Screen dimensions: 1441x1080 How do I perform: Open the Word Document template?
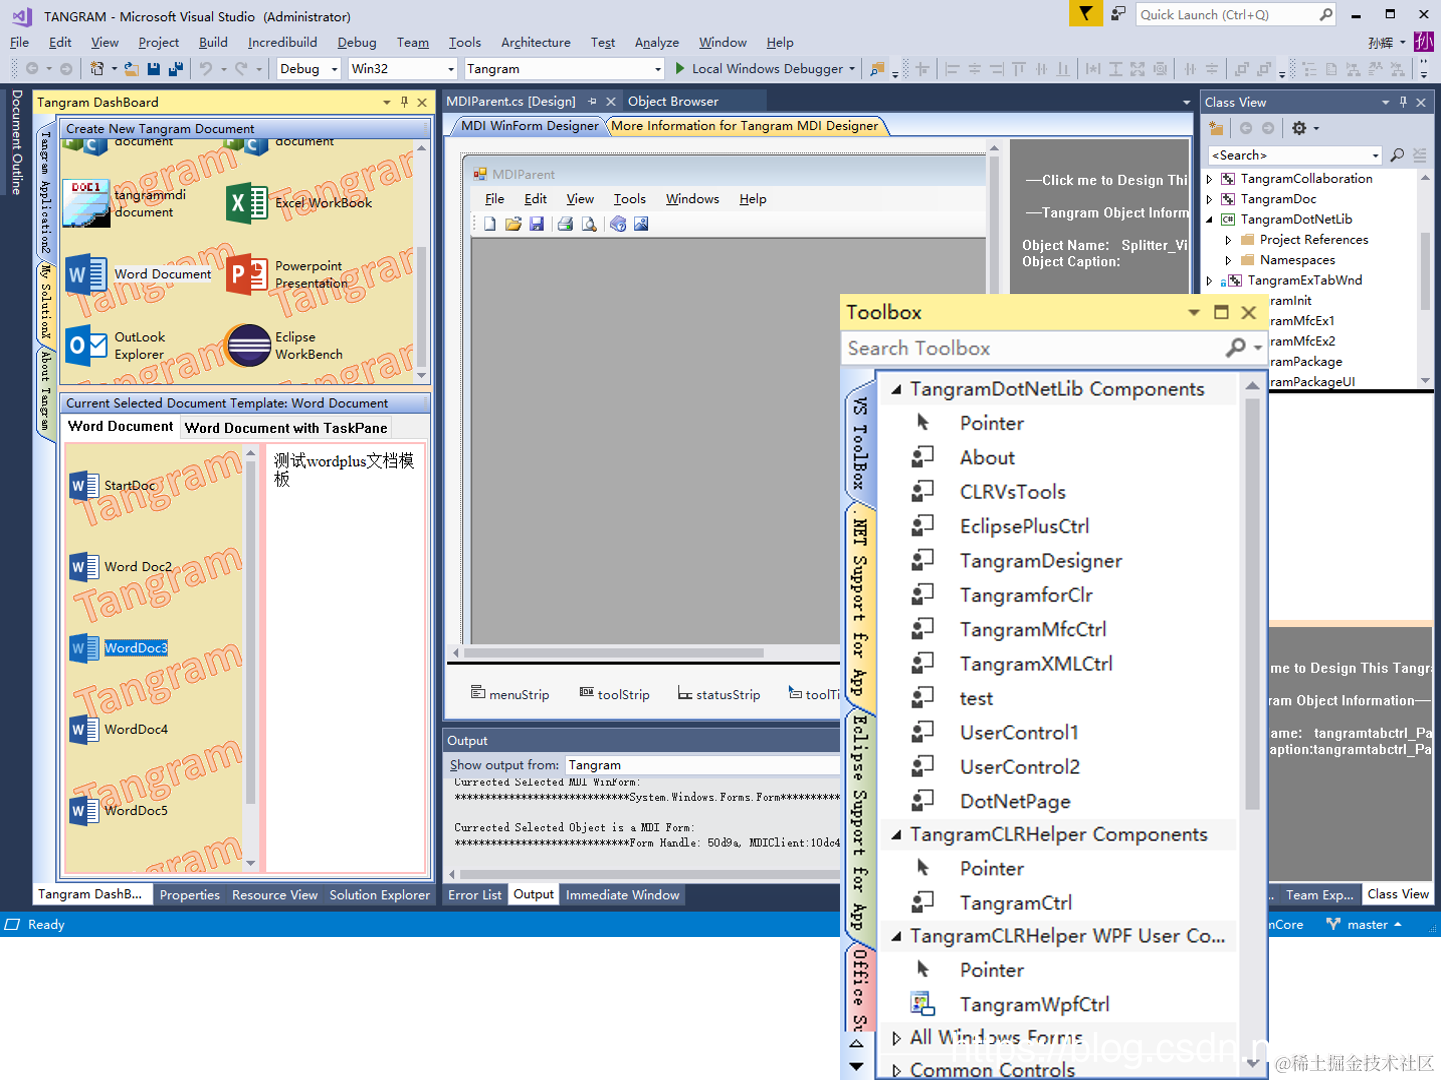(x=139, y=274)
